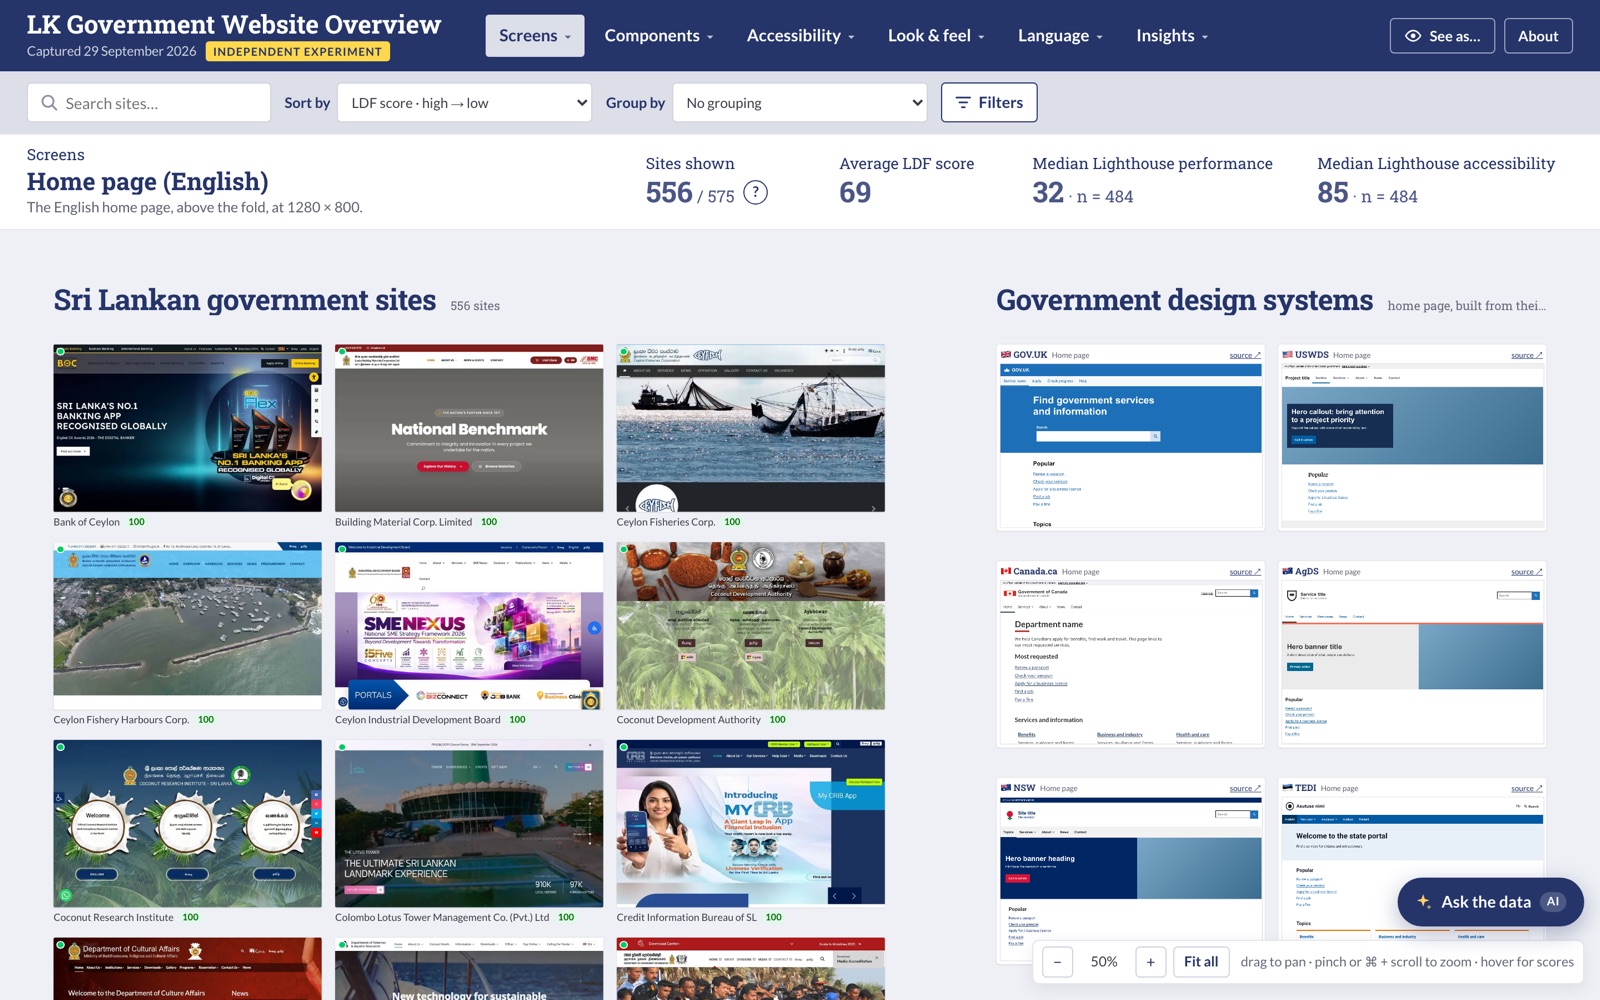Open the GOV.UK source link
The height and width of the screenshot is (1000, 1600).
1245,355
